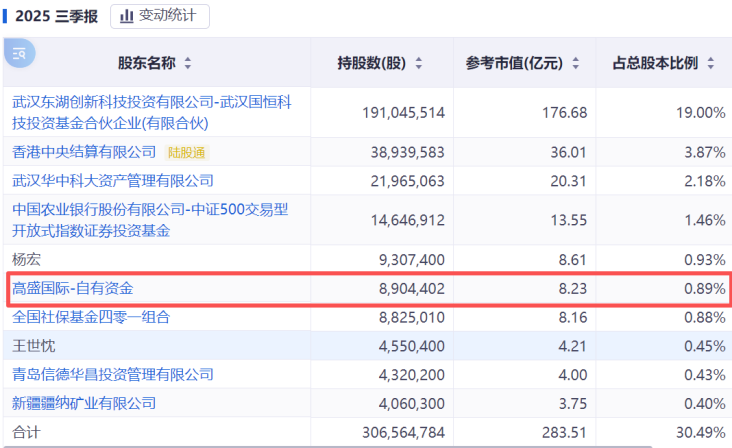Open 中国农业银行中证500 fund link

click(150, 220)
